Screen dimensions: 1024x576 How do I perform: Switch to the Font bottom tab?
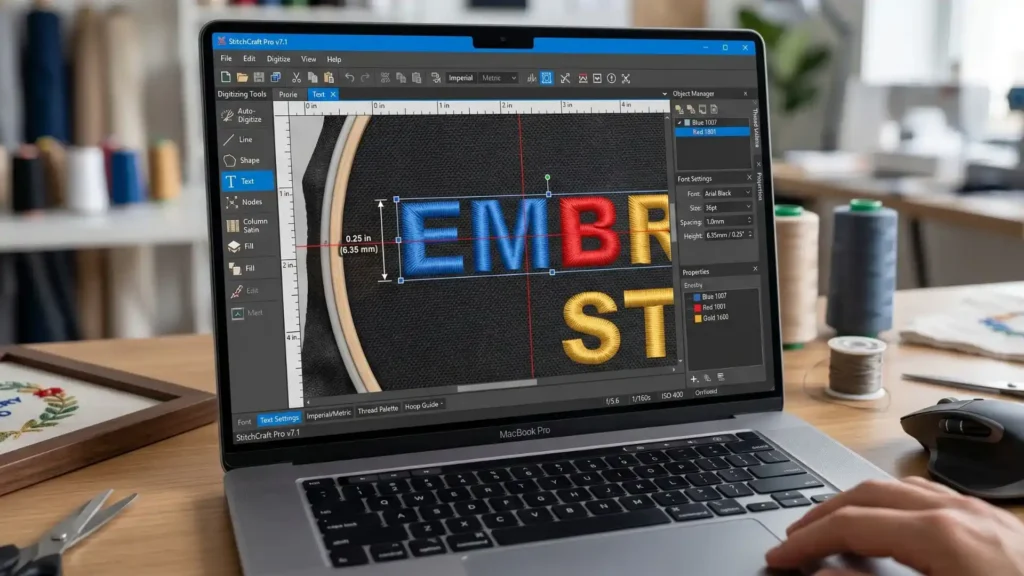click(x=244, y=422)
